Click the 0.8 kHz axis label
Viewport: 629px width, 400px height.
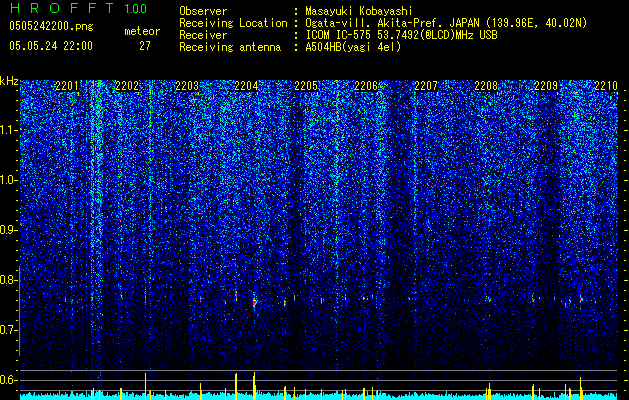pos(9,280)
